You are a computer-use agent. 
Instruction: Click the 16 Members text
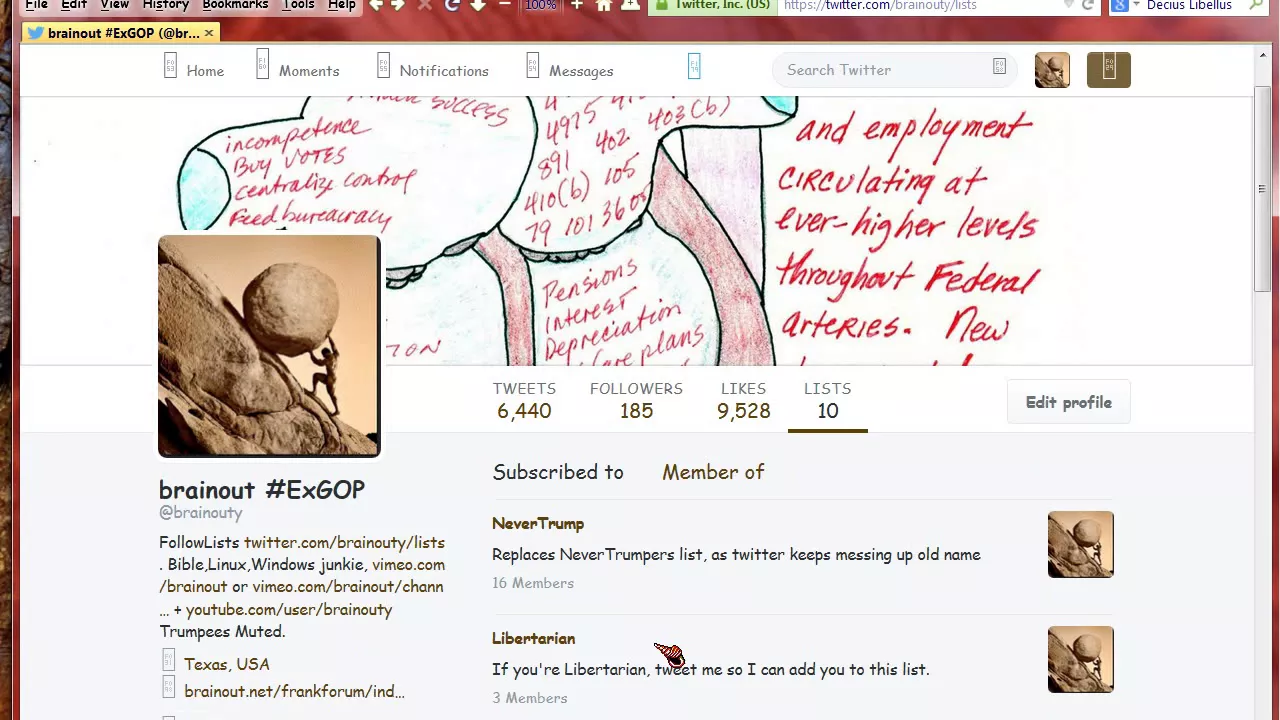[533, 583]
